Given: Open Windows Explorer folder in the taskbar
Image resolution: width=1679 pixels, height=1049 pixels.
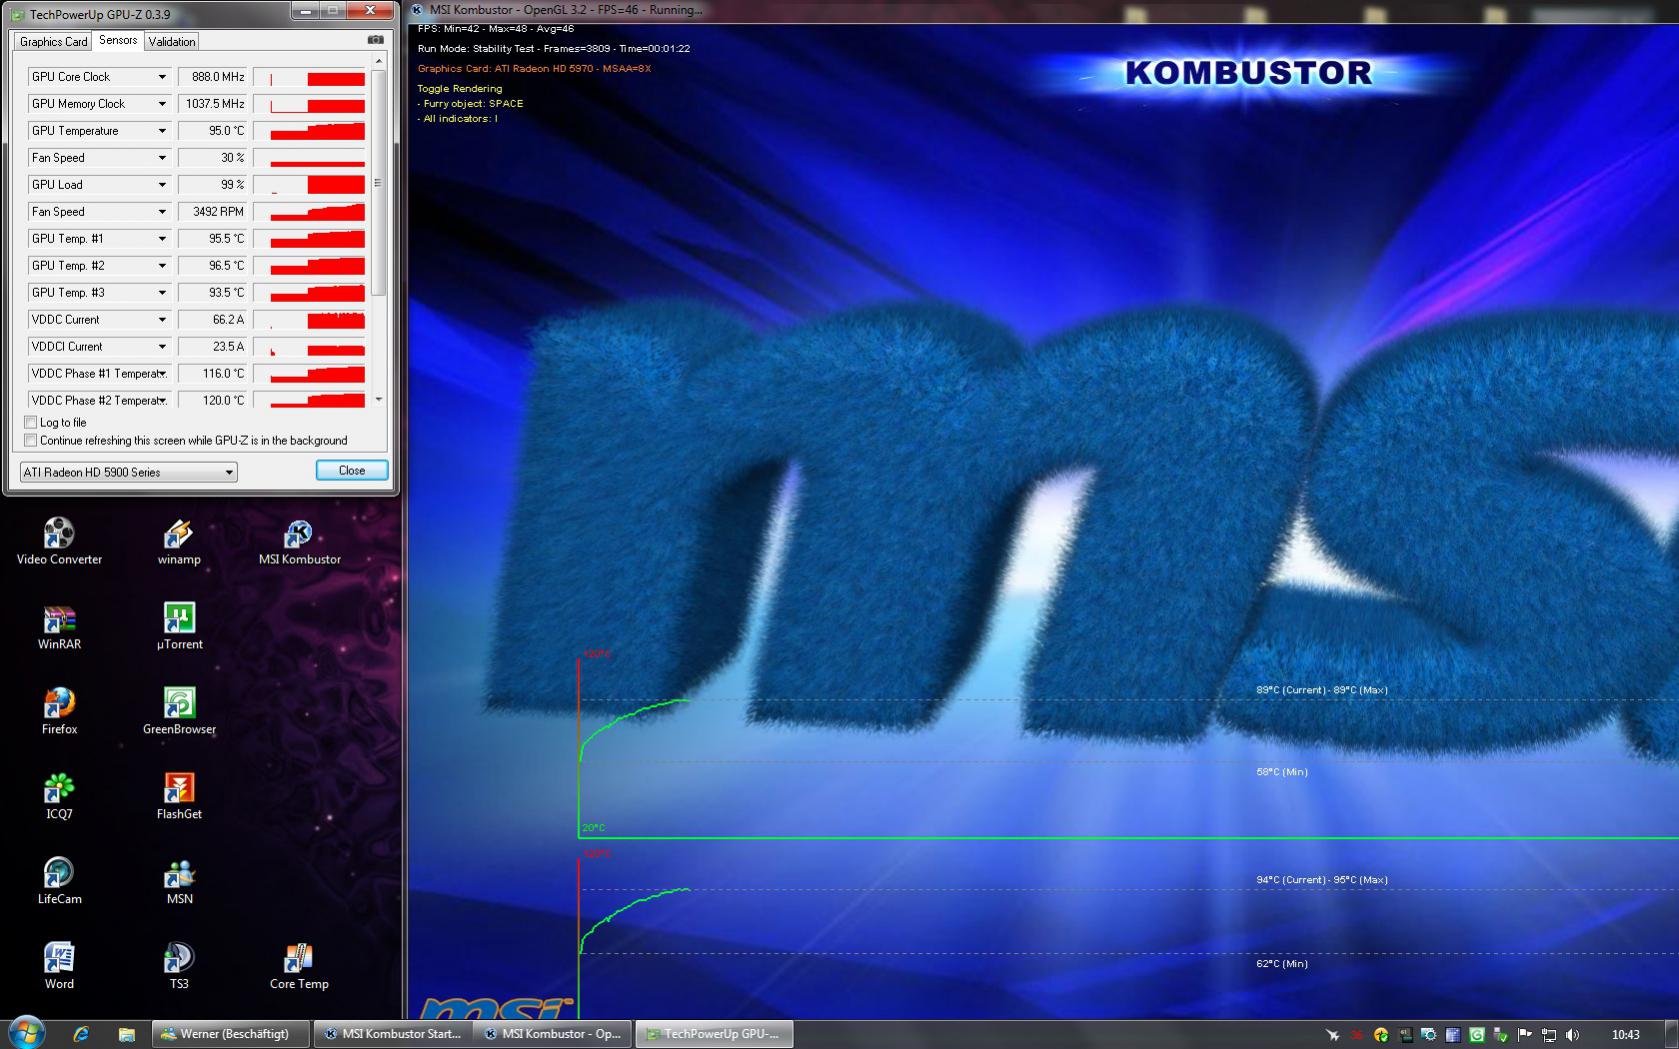Looking at the screenshot, I should pyautogui.click(x=126, y=1035).
